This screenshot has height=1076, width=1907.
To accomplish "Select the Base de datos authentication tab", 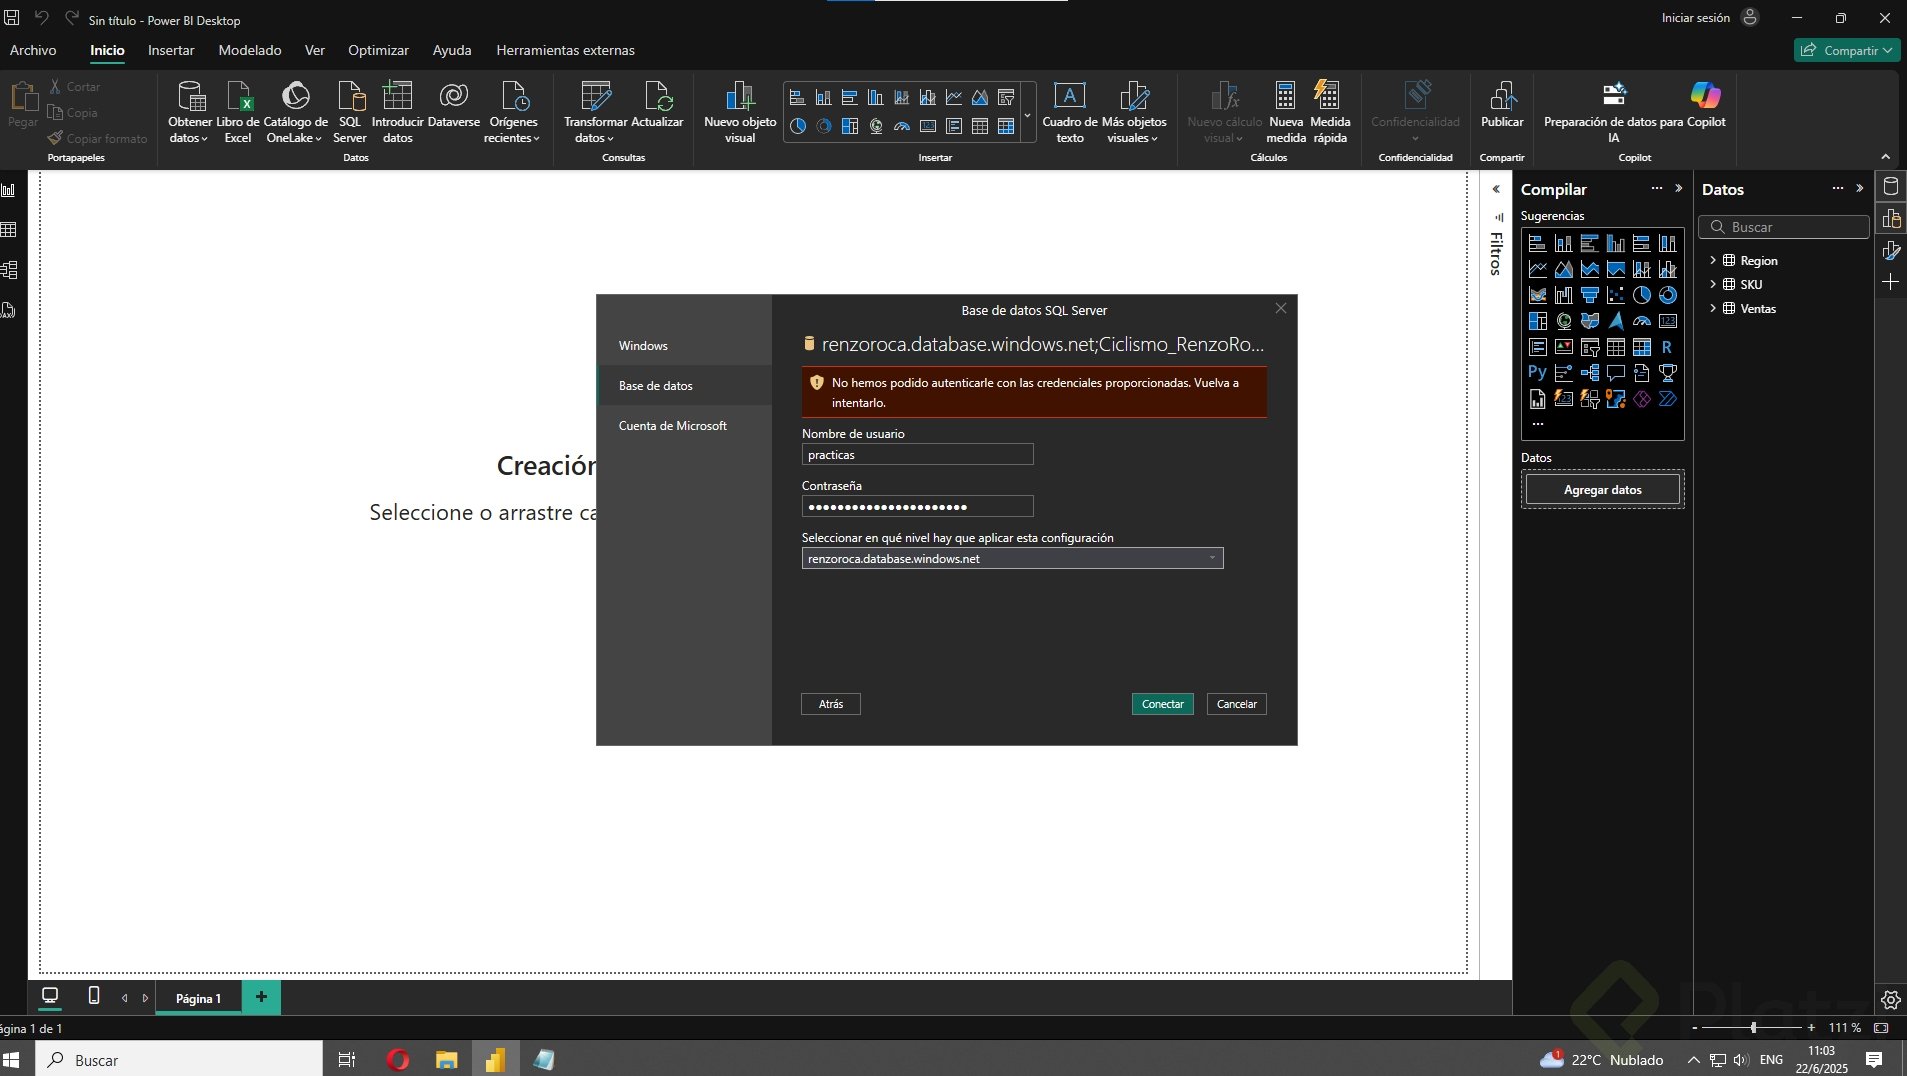I will click(x=684, y=385).
